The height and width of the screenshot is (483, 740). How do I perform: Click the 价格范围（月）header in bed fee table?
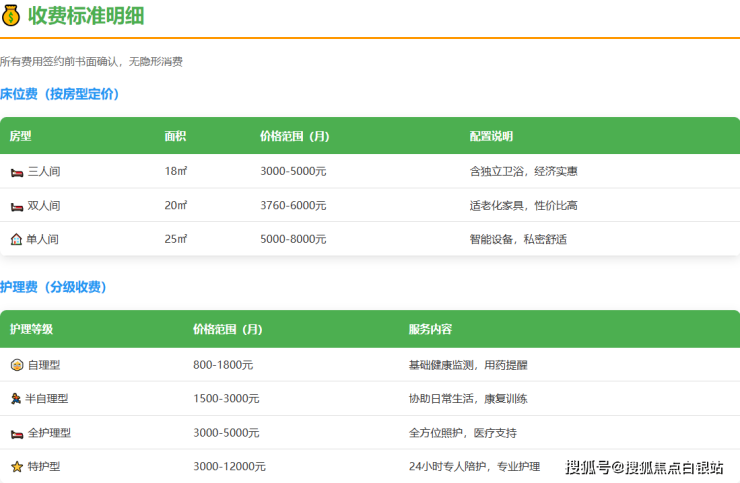(294, 136)
